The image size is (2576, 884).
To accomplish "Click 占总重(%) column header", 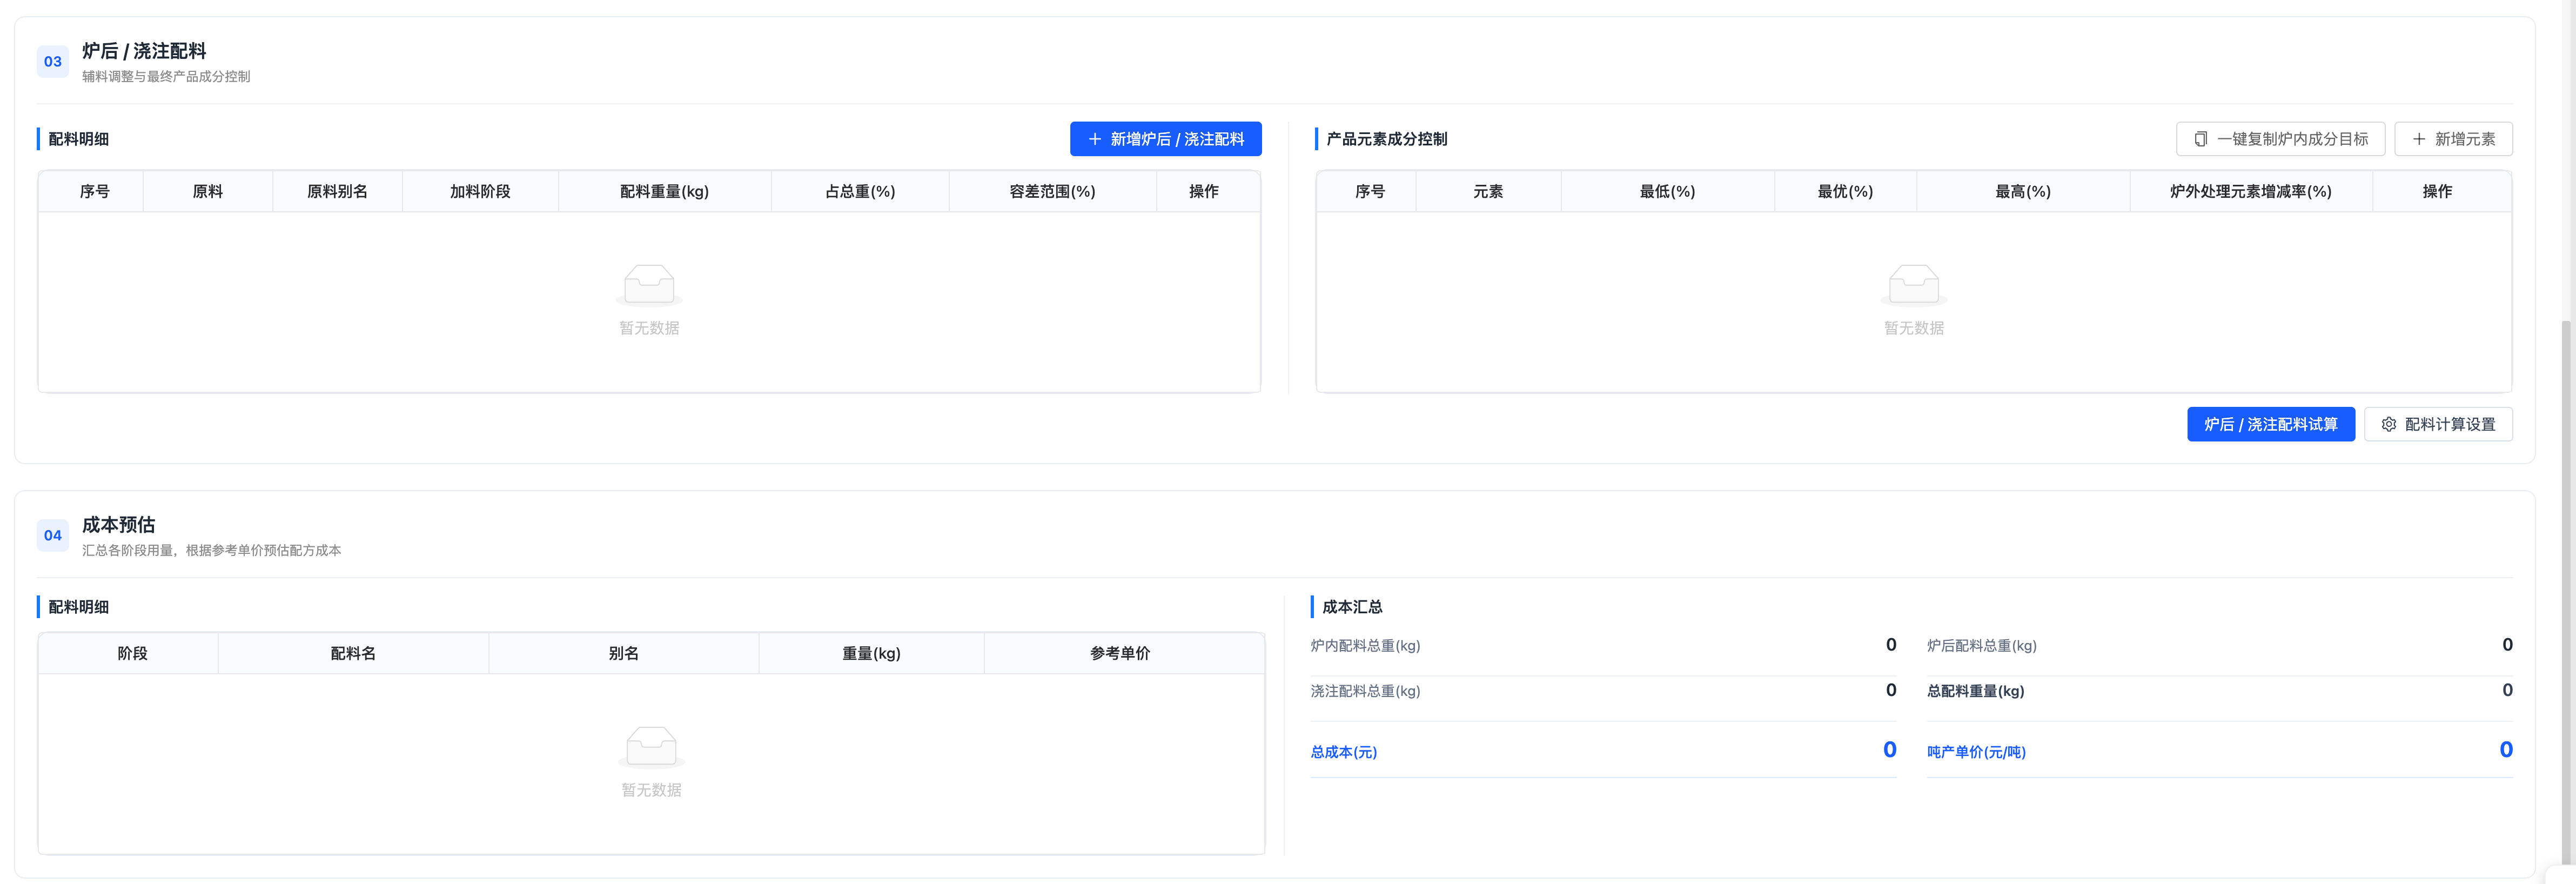I will (x=860, y=191).
